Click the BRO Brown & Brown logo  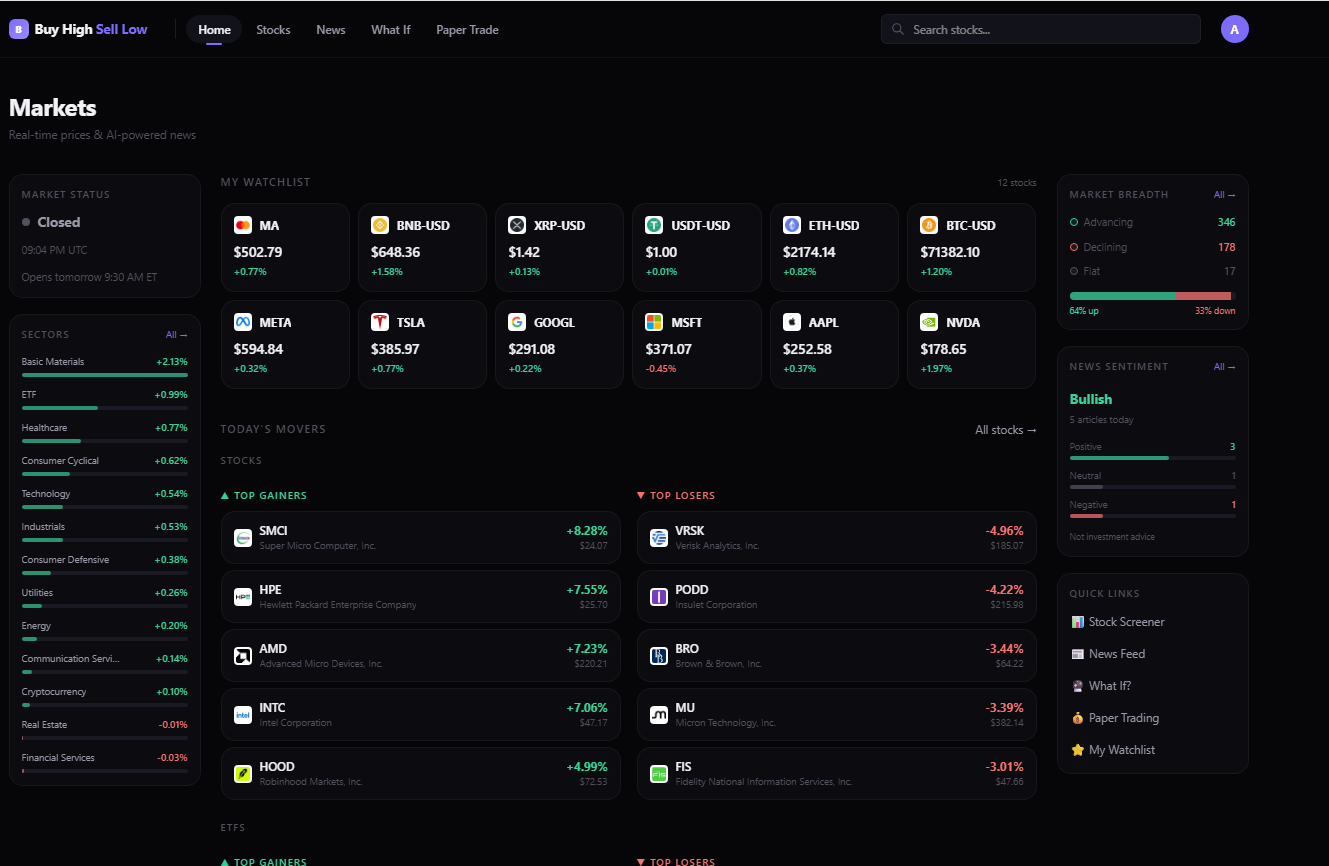(659, 656)
